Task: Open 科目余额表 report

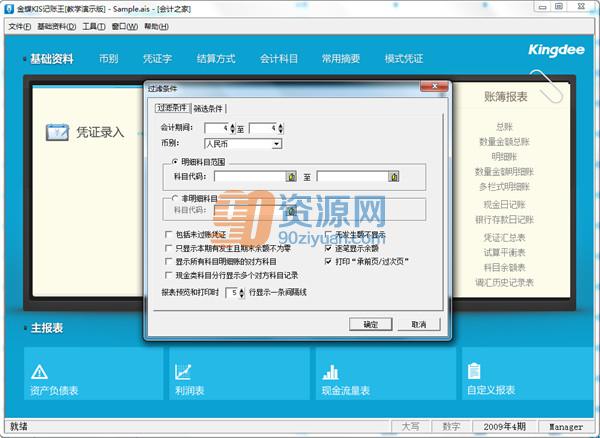Action: (x=504, y=267)
